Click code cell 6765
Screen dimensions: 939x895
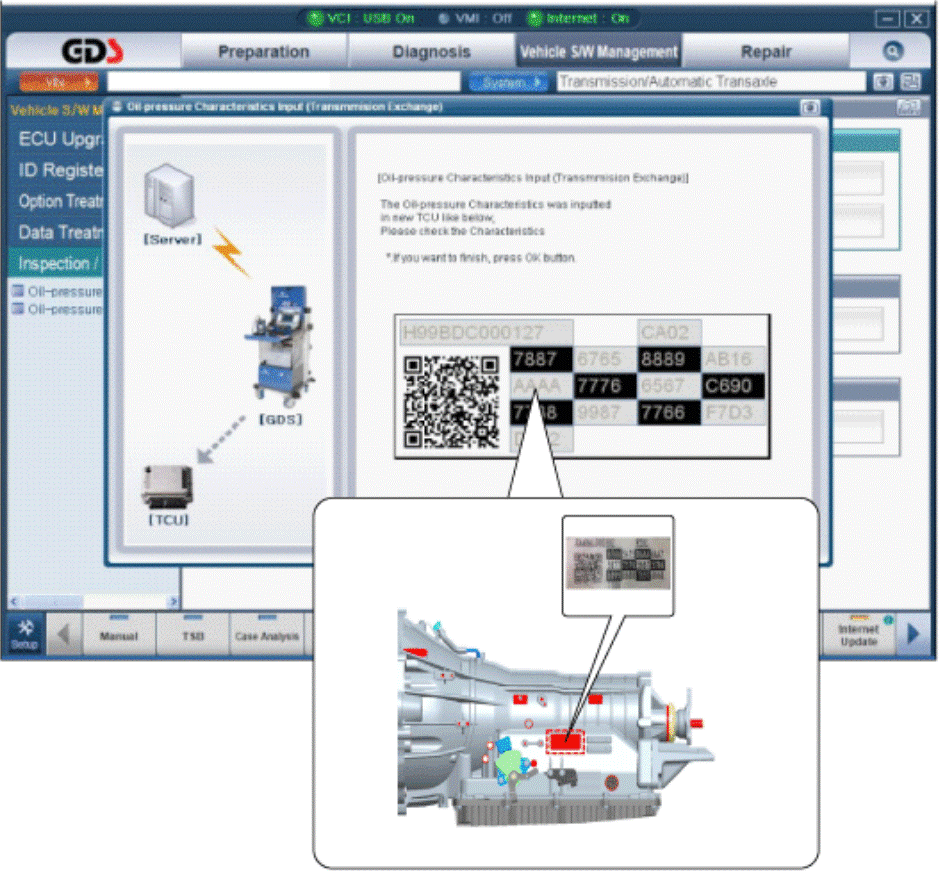coord(604,359)
